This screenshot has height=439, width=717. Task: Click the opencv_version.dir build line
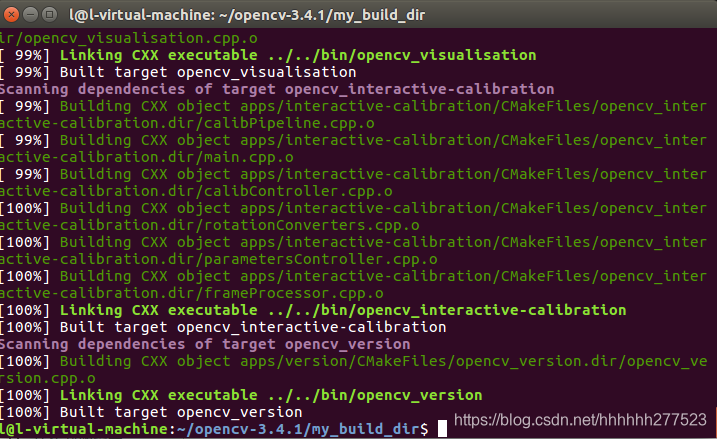(353, 361)
